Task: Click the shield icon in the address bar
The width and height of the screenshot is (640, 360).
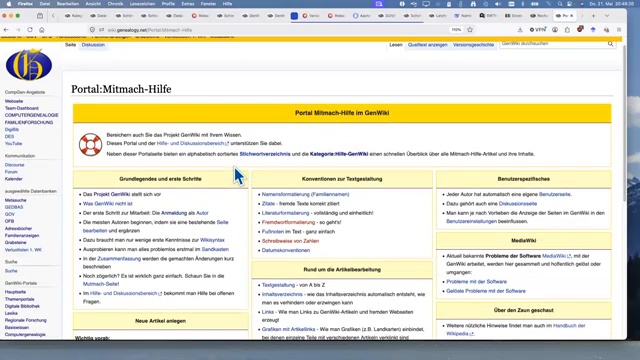Action: (x=92, y=30)
